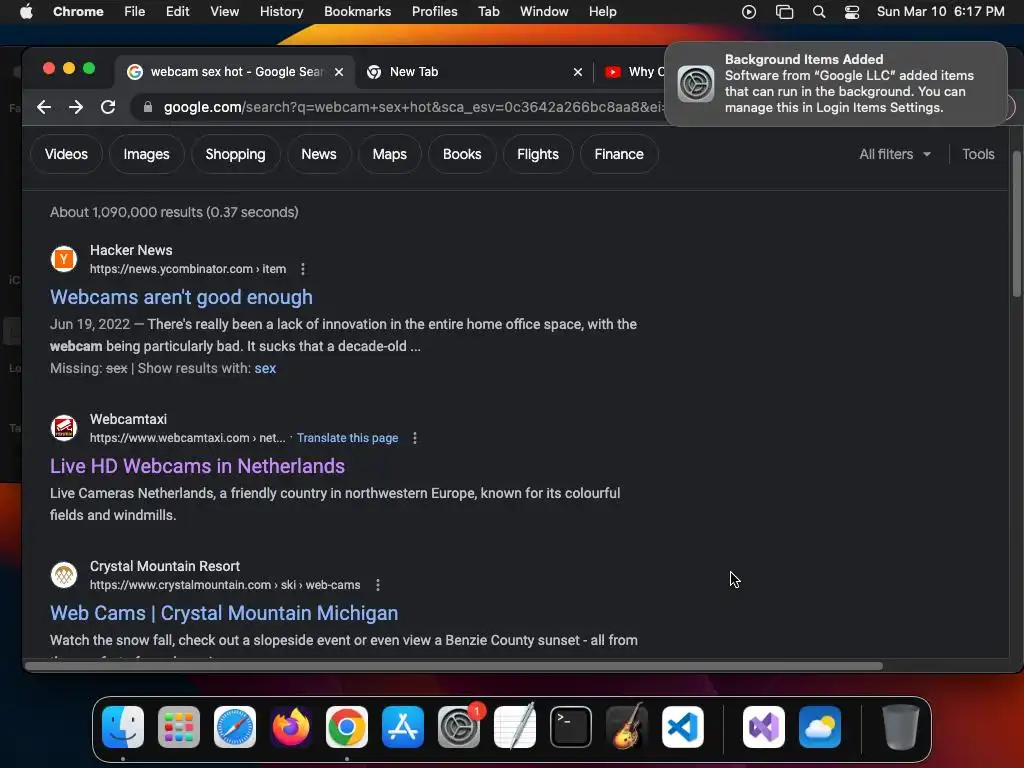Launch Safari from the dock
This screenshot has width=1024, height=768.
click(x=235, y=727)
